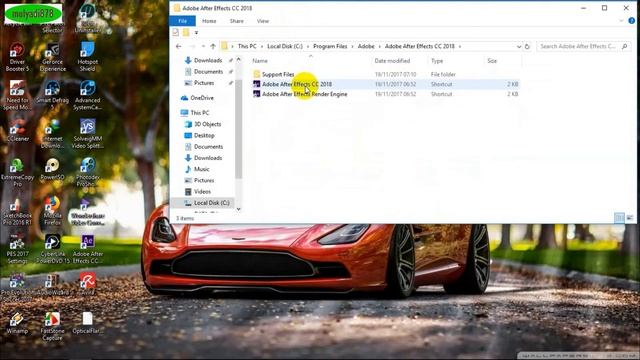The height and width of the screenshot is (360, 640).
Task: Select SolveigMM Video Splitter desktop icon
Action: pyautogui.click(x=87, y=133)
